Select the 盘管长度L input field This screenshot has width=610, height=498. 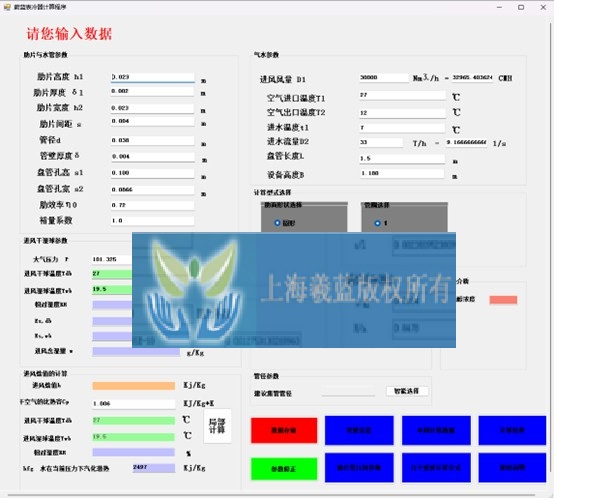[x=402, y=159]
